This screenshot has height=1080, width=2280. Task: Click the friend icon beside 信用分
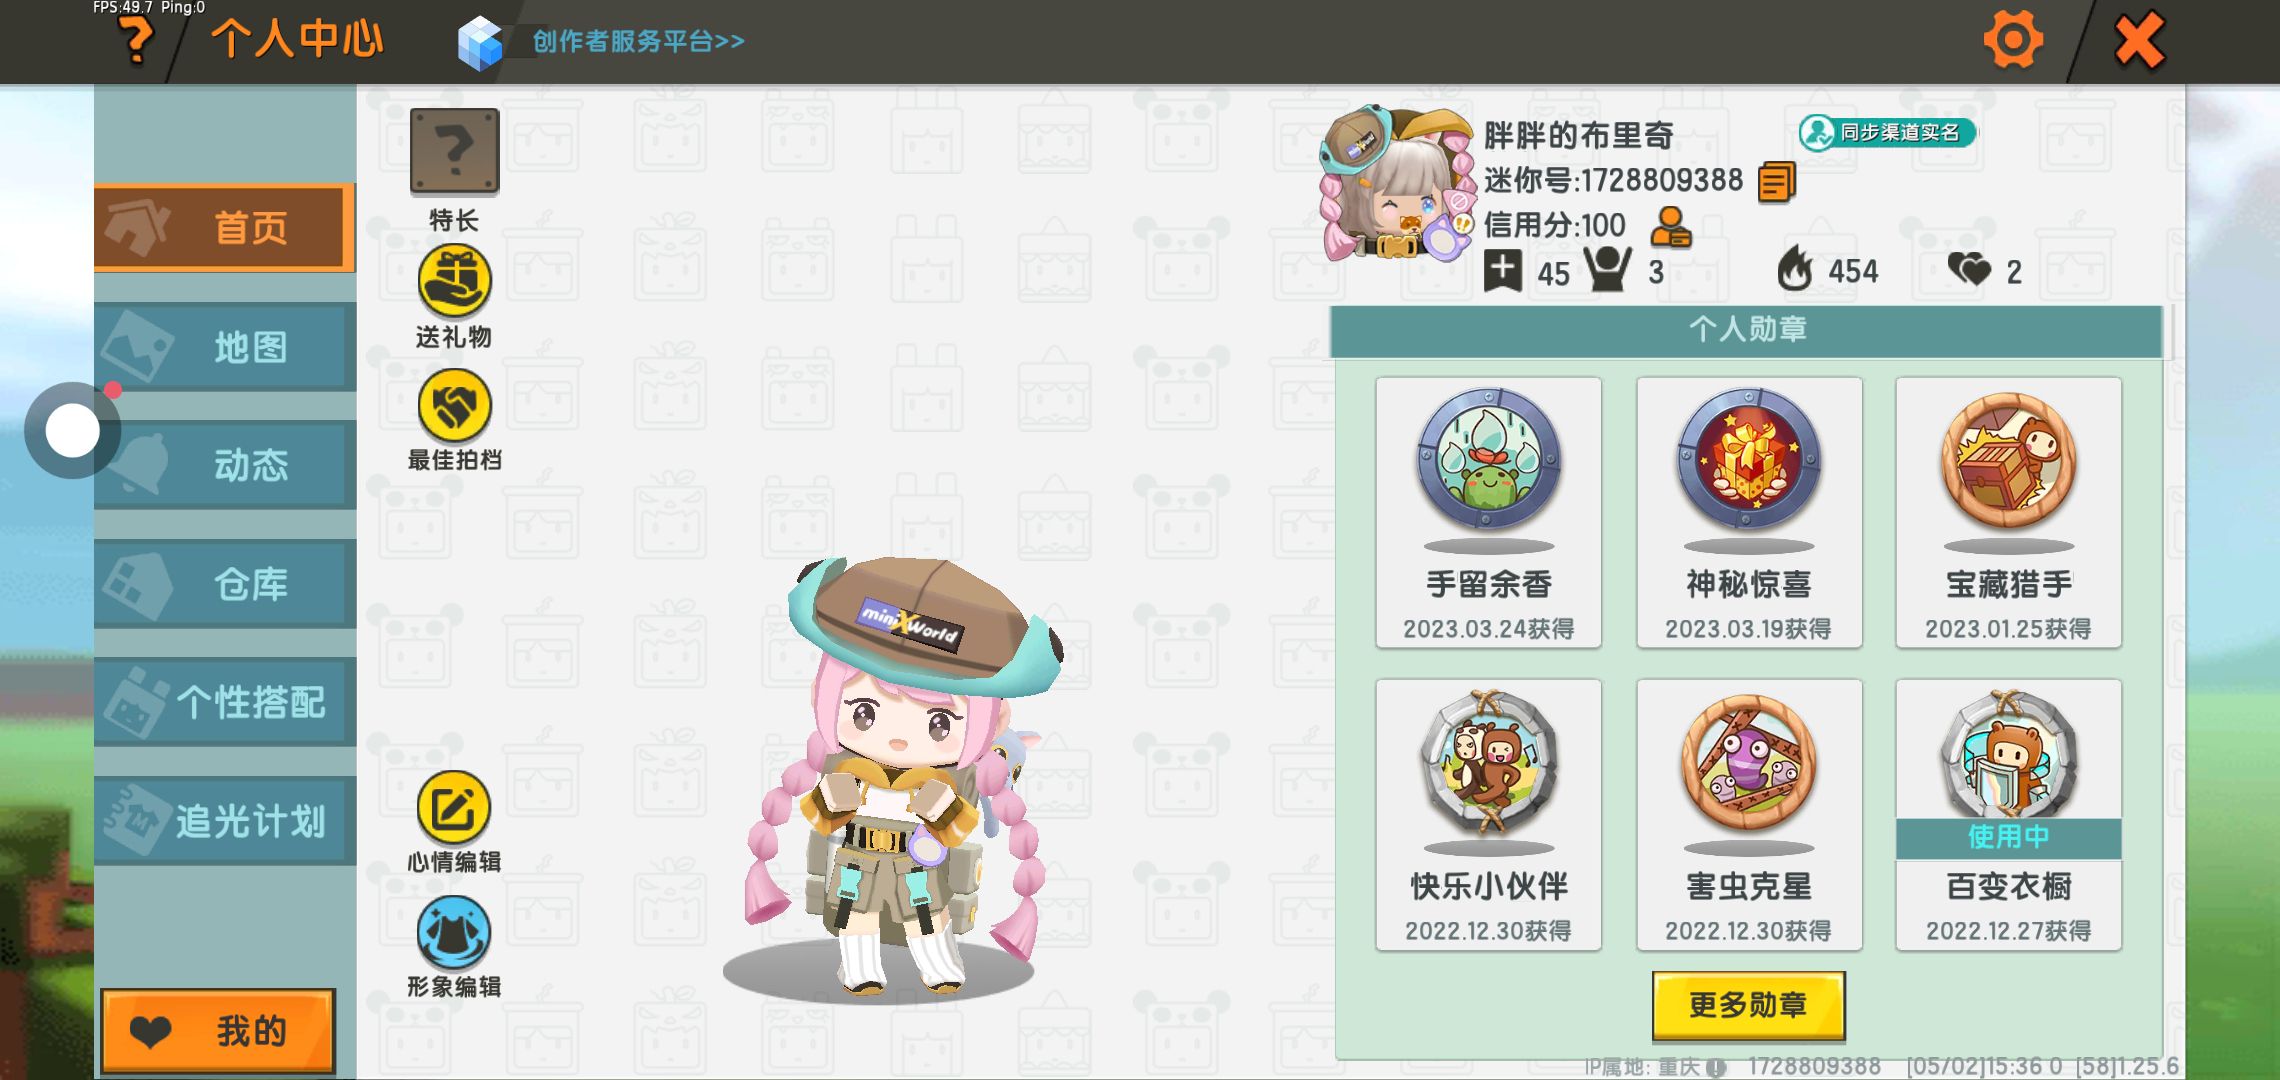click(x=1670, y=227)
